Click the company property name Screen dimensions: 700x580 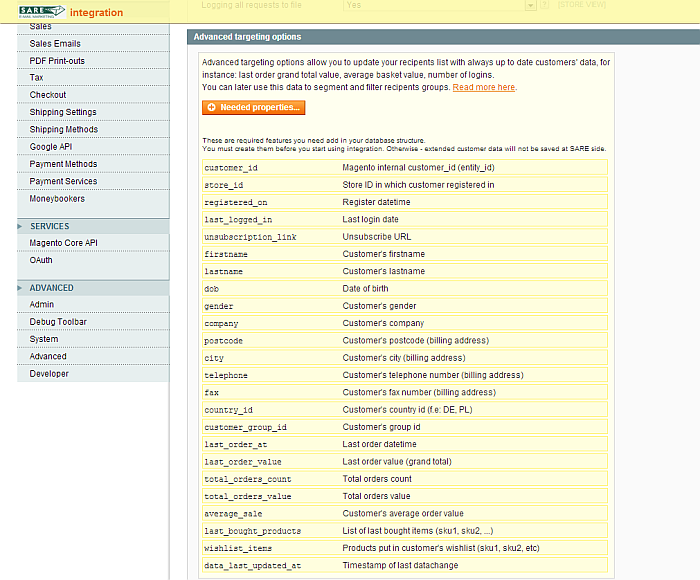(221, 323)
